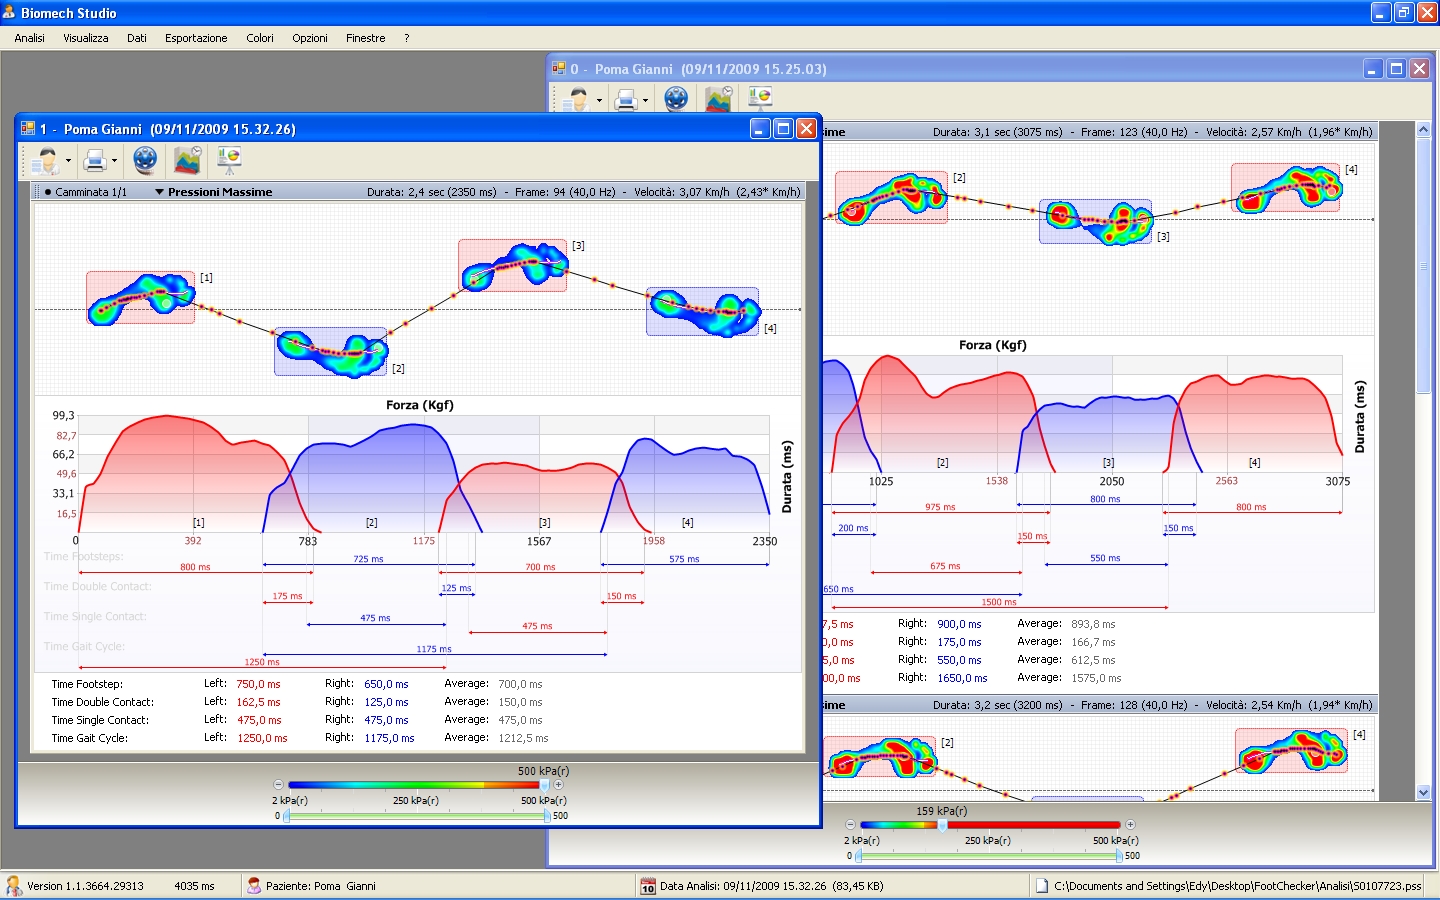Click the right handle of window 0 green range slider

[1119, 856]
